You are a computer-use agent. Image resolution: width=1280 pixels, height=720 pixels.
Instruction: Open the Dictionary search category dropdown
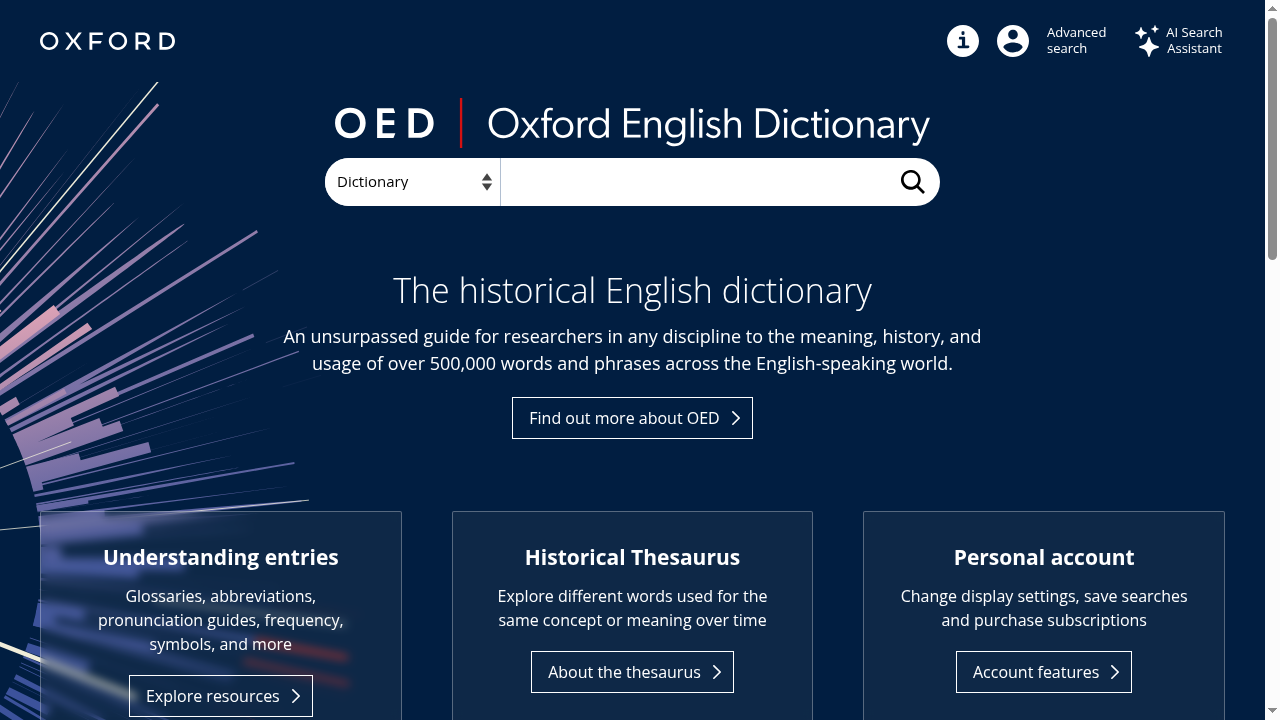coord(412,181)
